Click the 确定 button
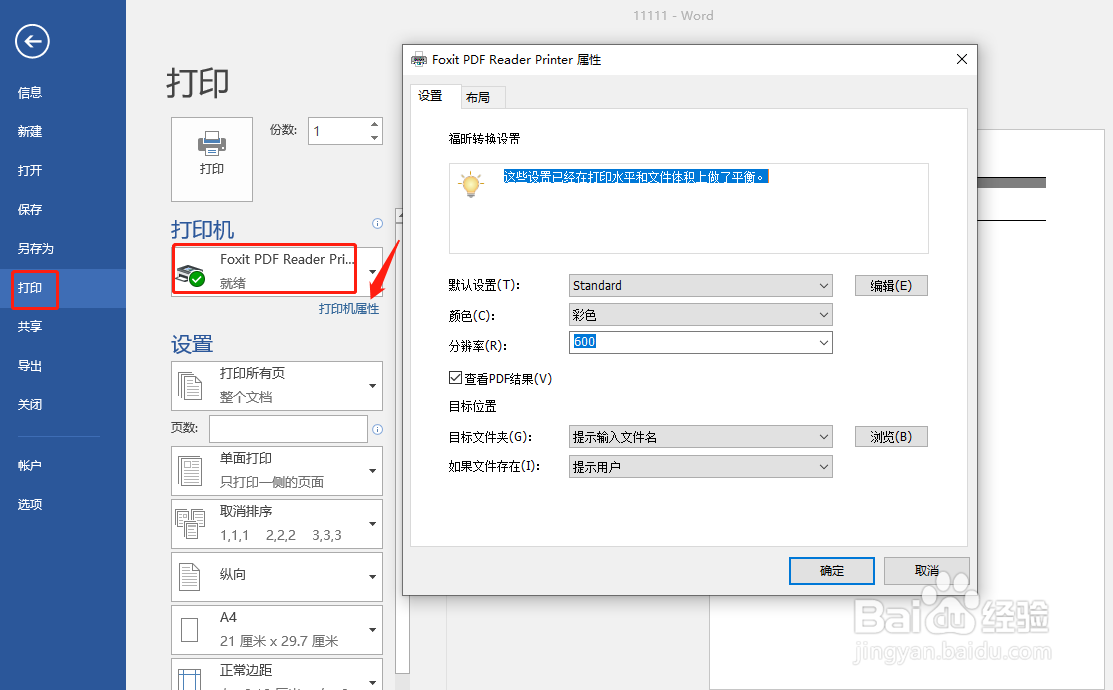Image resolution: width=1113 pixels, height=690 pixels. coord(832,571)
